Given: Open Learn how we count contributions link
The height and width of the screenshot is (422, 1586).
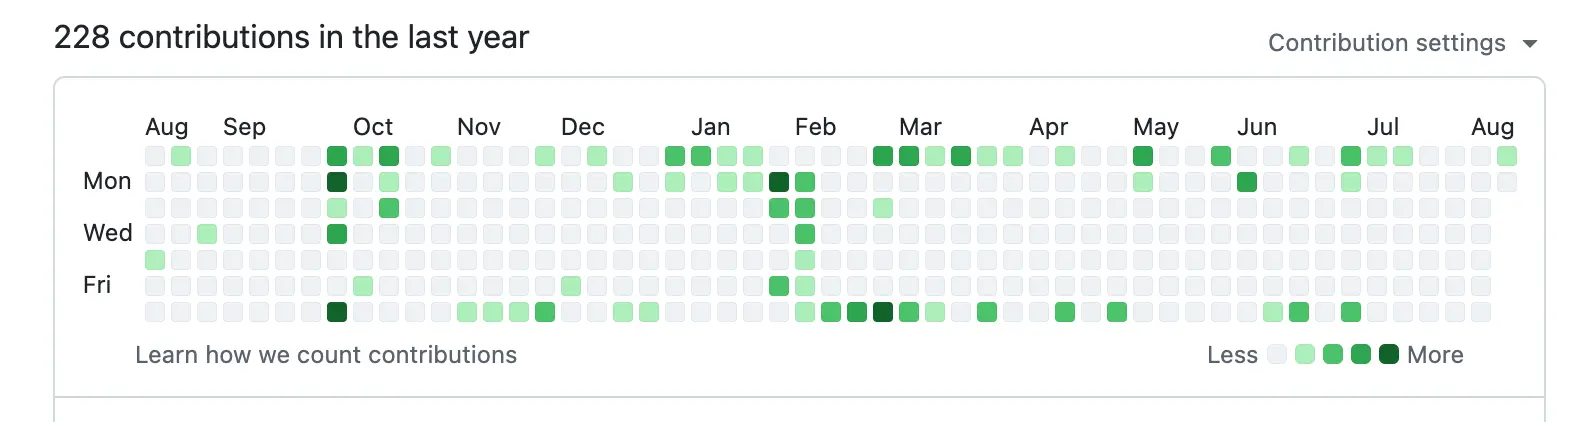Looking at the screenshot, I should tap(326, 355).
